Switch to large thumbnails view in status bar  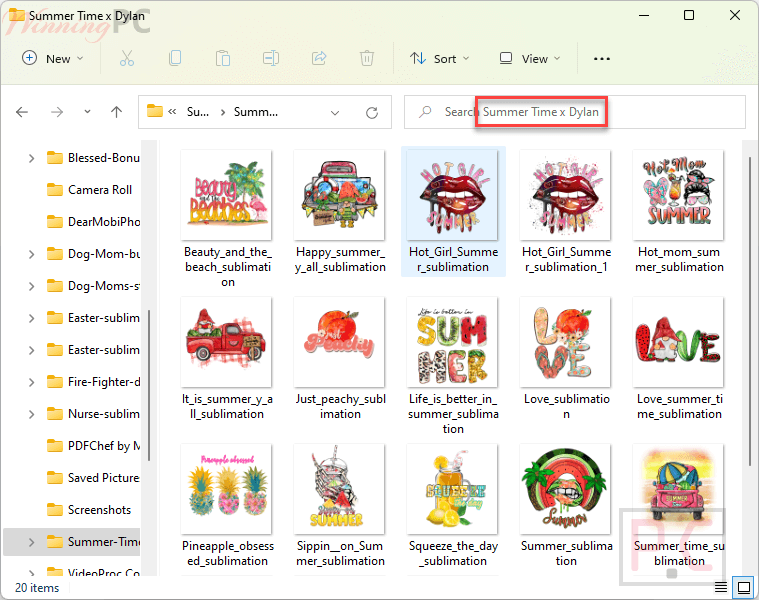(x=743, y=587)
